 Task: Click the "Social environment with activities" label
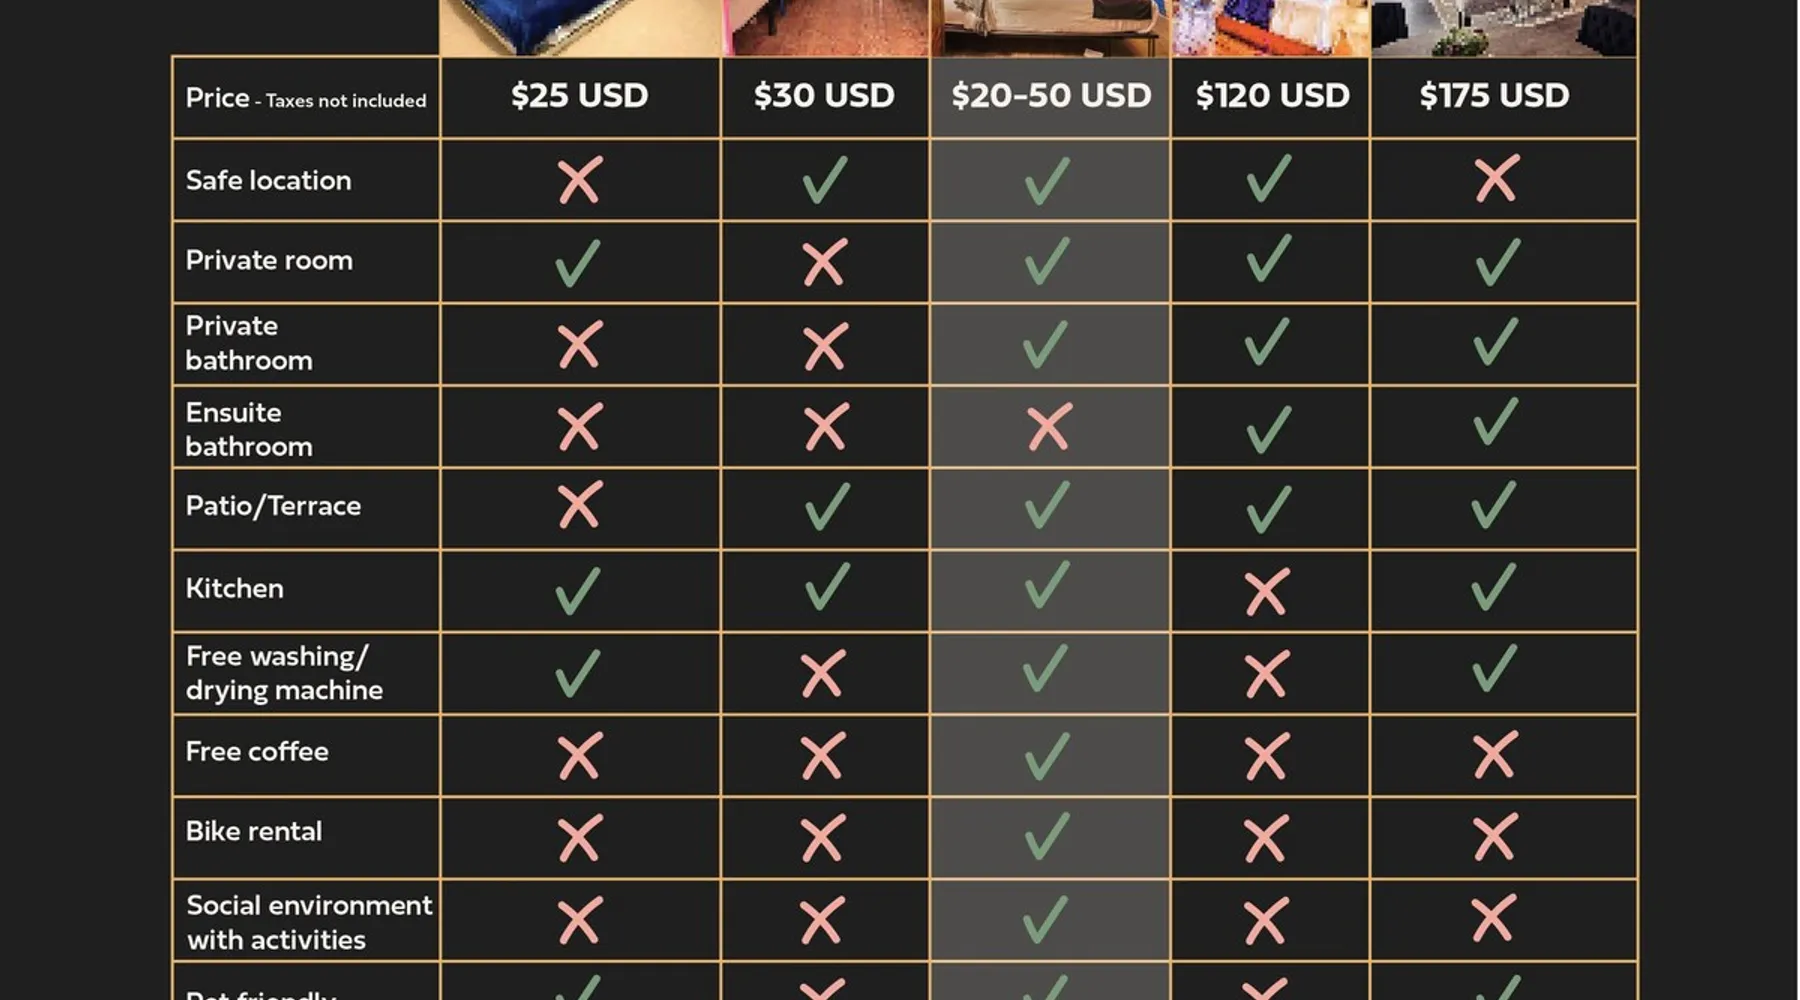pos(308,922)
